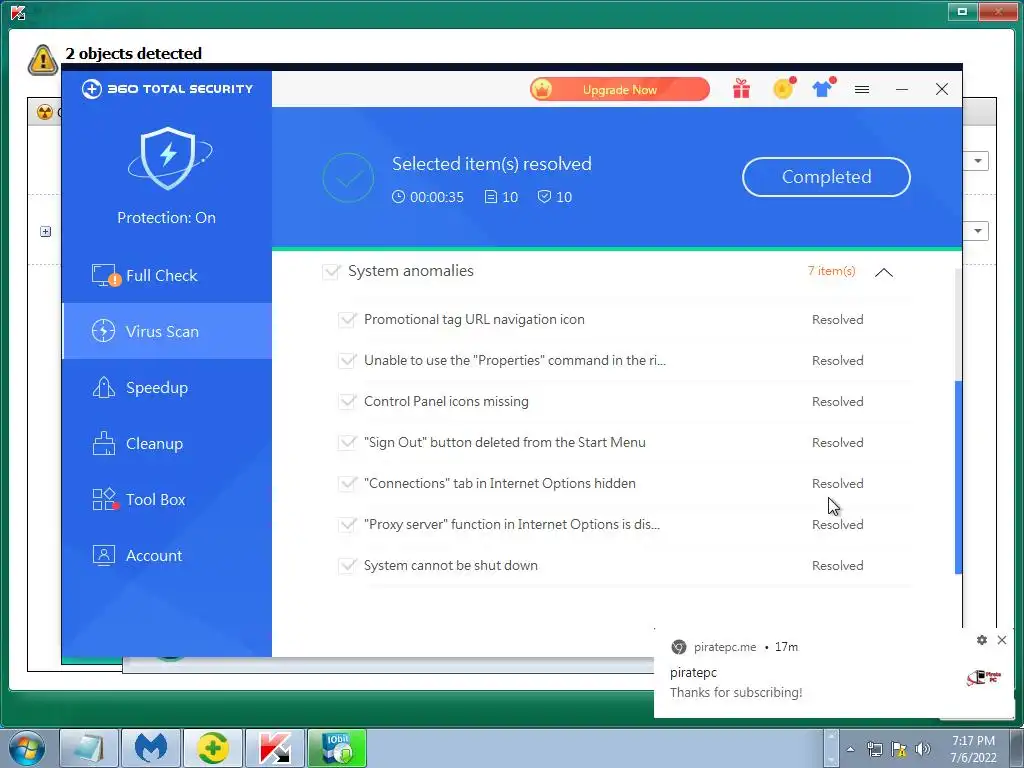Open the lower dropdown in Kaspersky window
The width and height of the screenshot is (1024, 768).
pyautogui.click(x=978, y=231)
